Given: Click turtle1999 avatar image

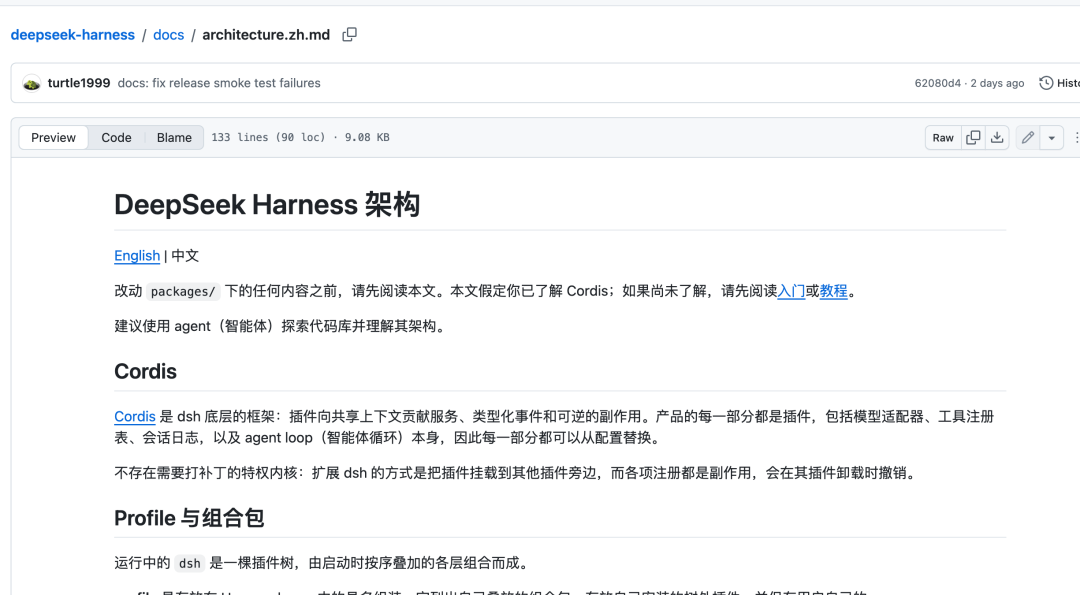Looking at the screenshot, I should (31, 83).
